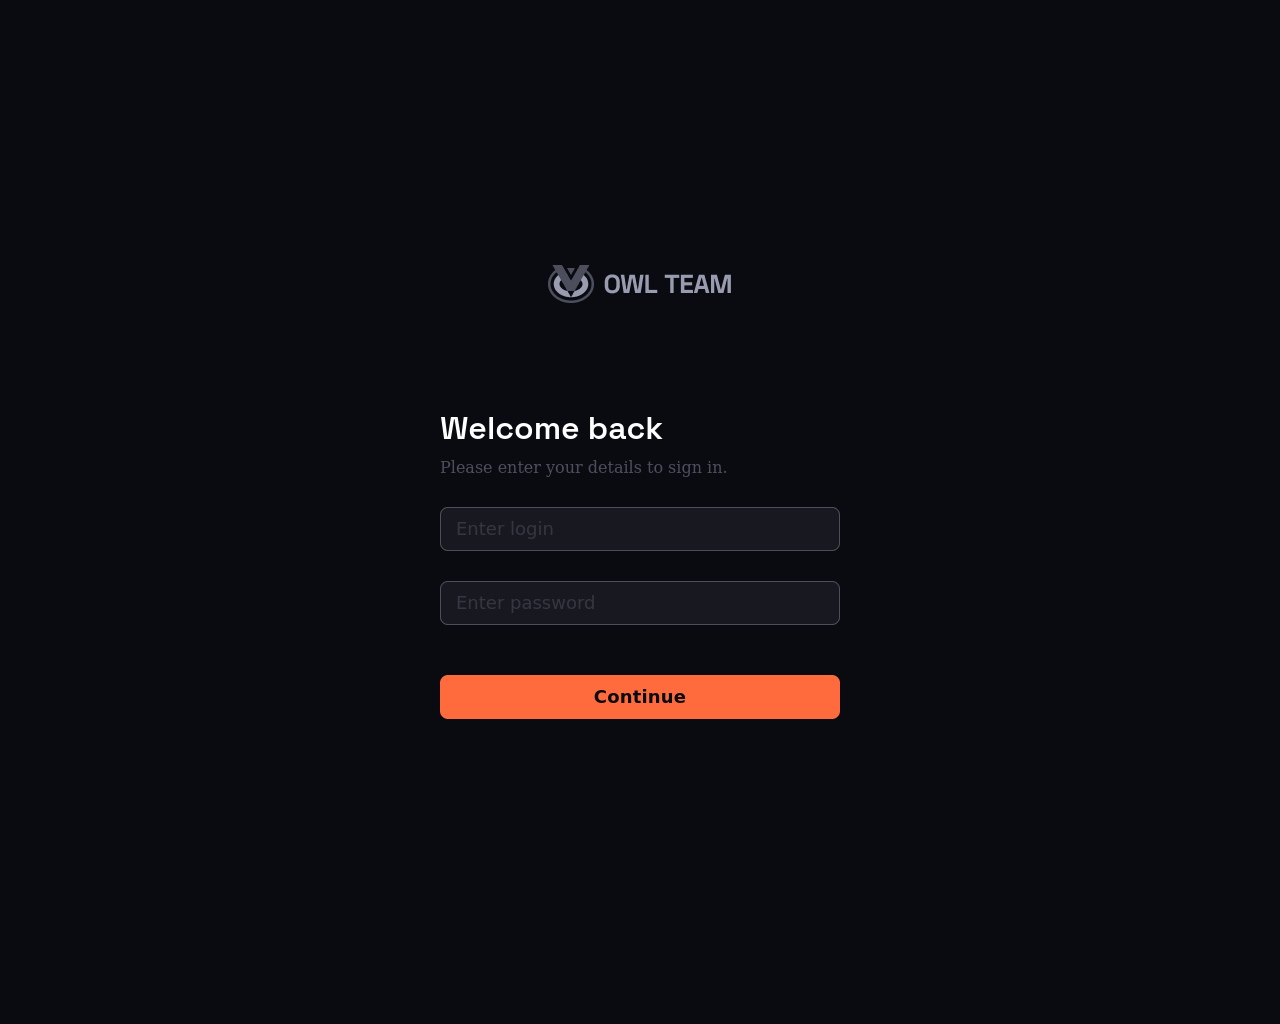Focus the Enter login input field
Screen dimensions: 1280x1024
pyautogui.click(x=640, y=529)
